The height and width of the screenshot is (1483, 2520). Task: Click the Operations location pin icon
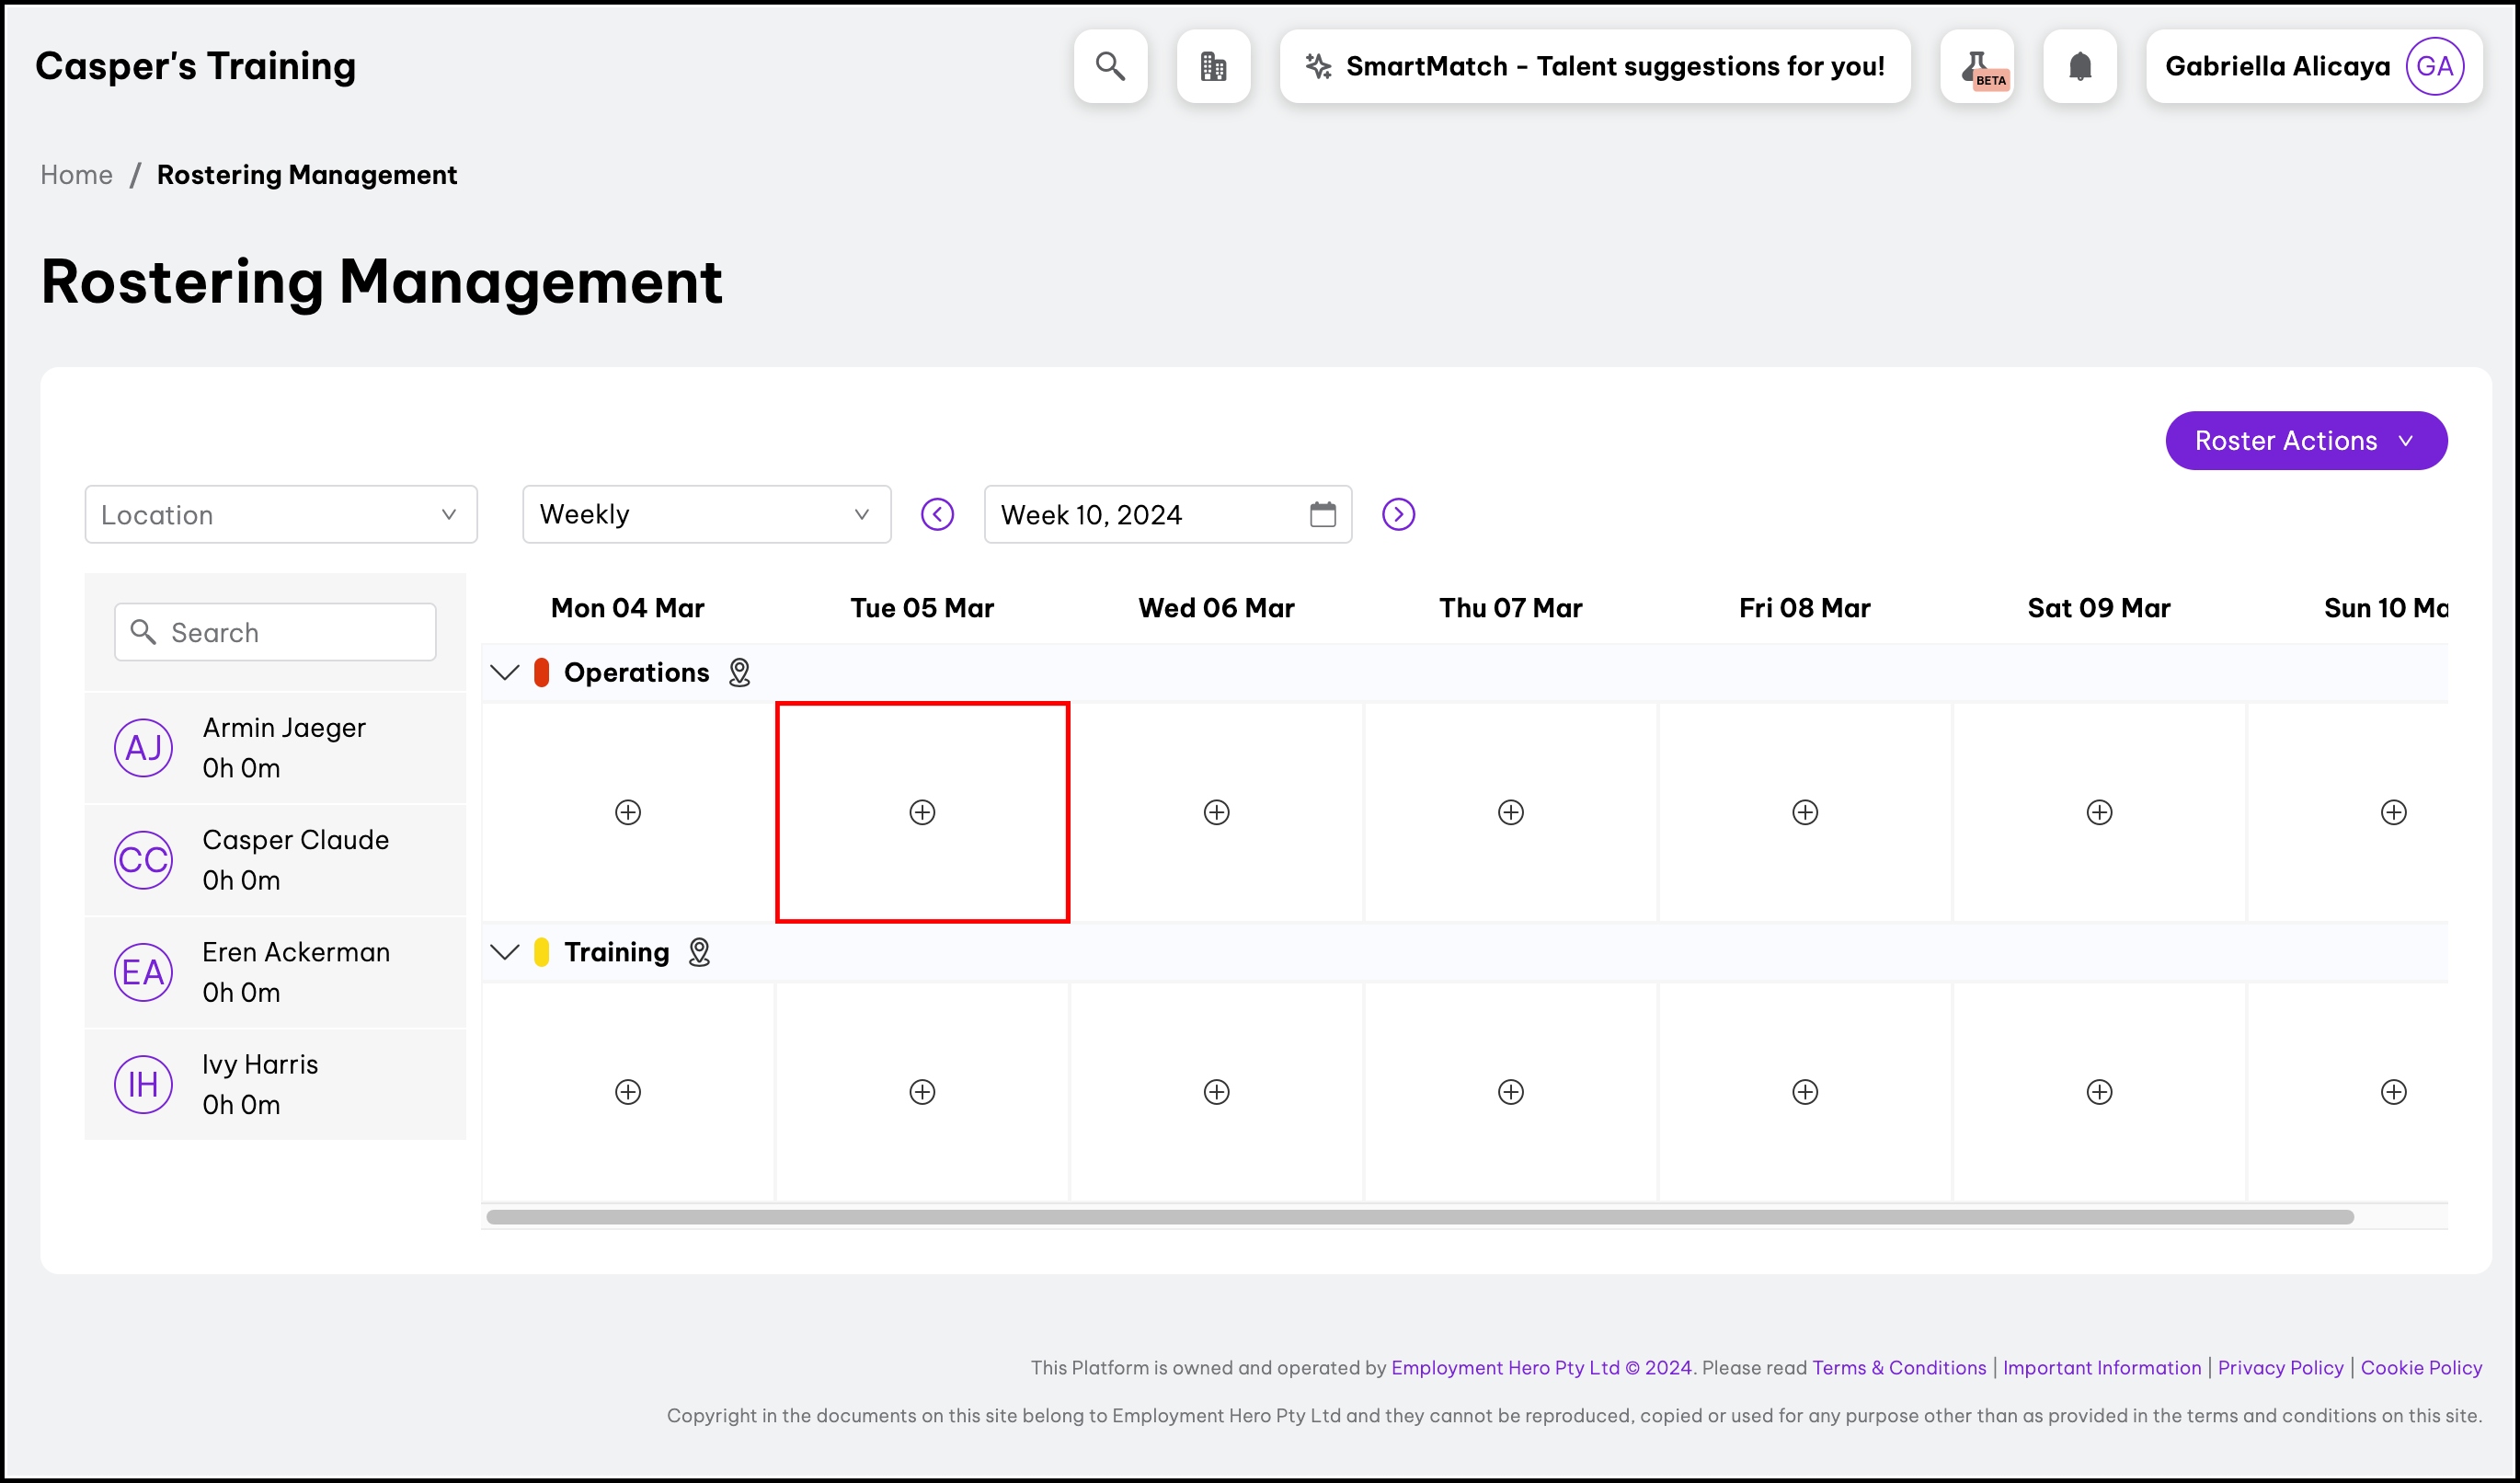(x=739, y=672)
